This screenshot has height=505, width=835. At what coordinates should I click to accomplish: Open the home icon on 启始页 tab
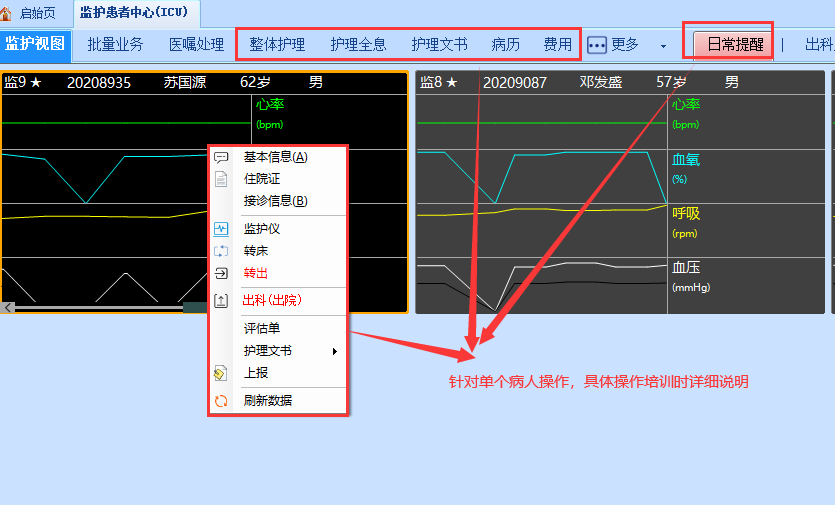click(x=5, y=13)
